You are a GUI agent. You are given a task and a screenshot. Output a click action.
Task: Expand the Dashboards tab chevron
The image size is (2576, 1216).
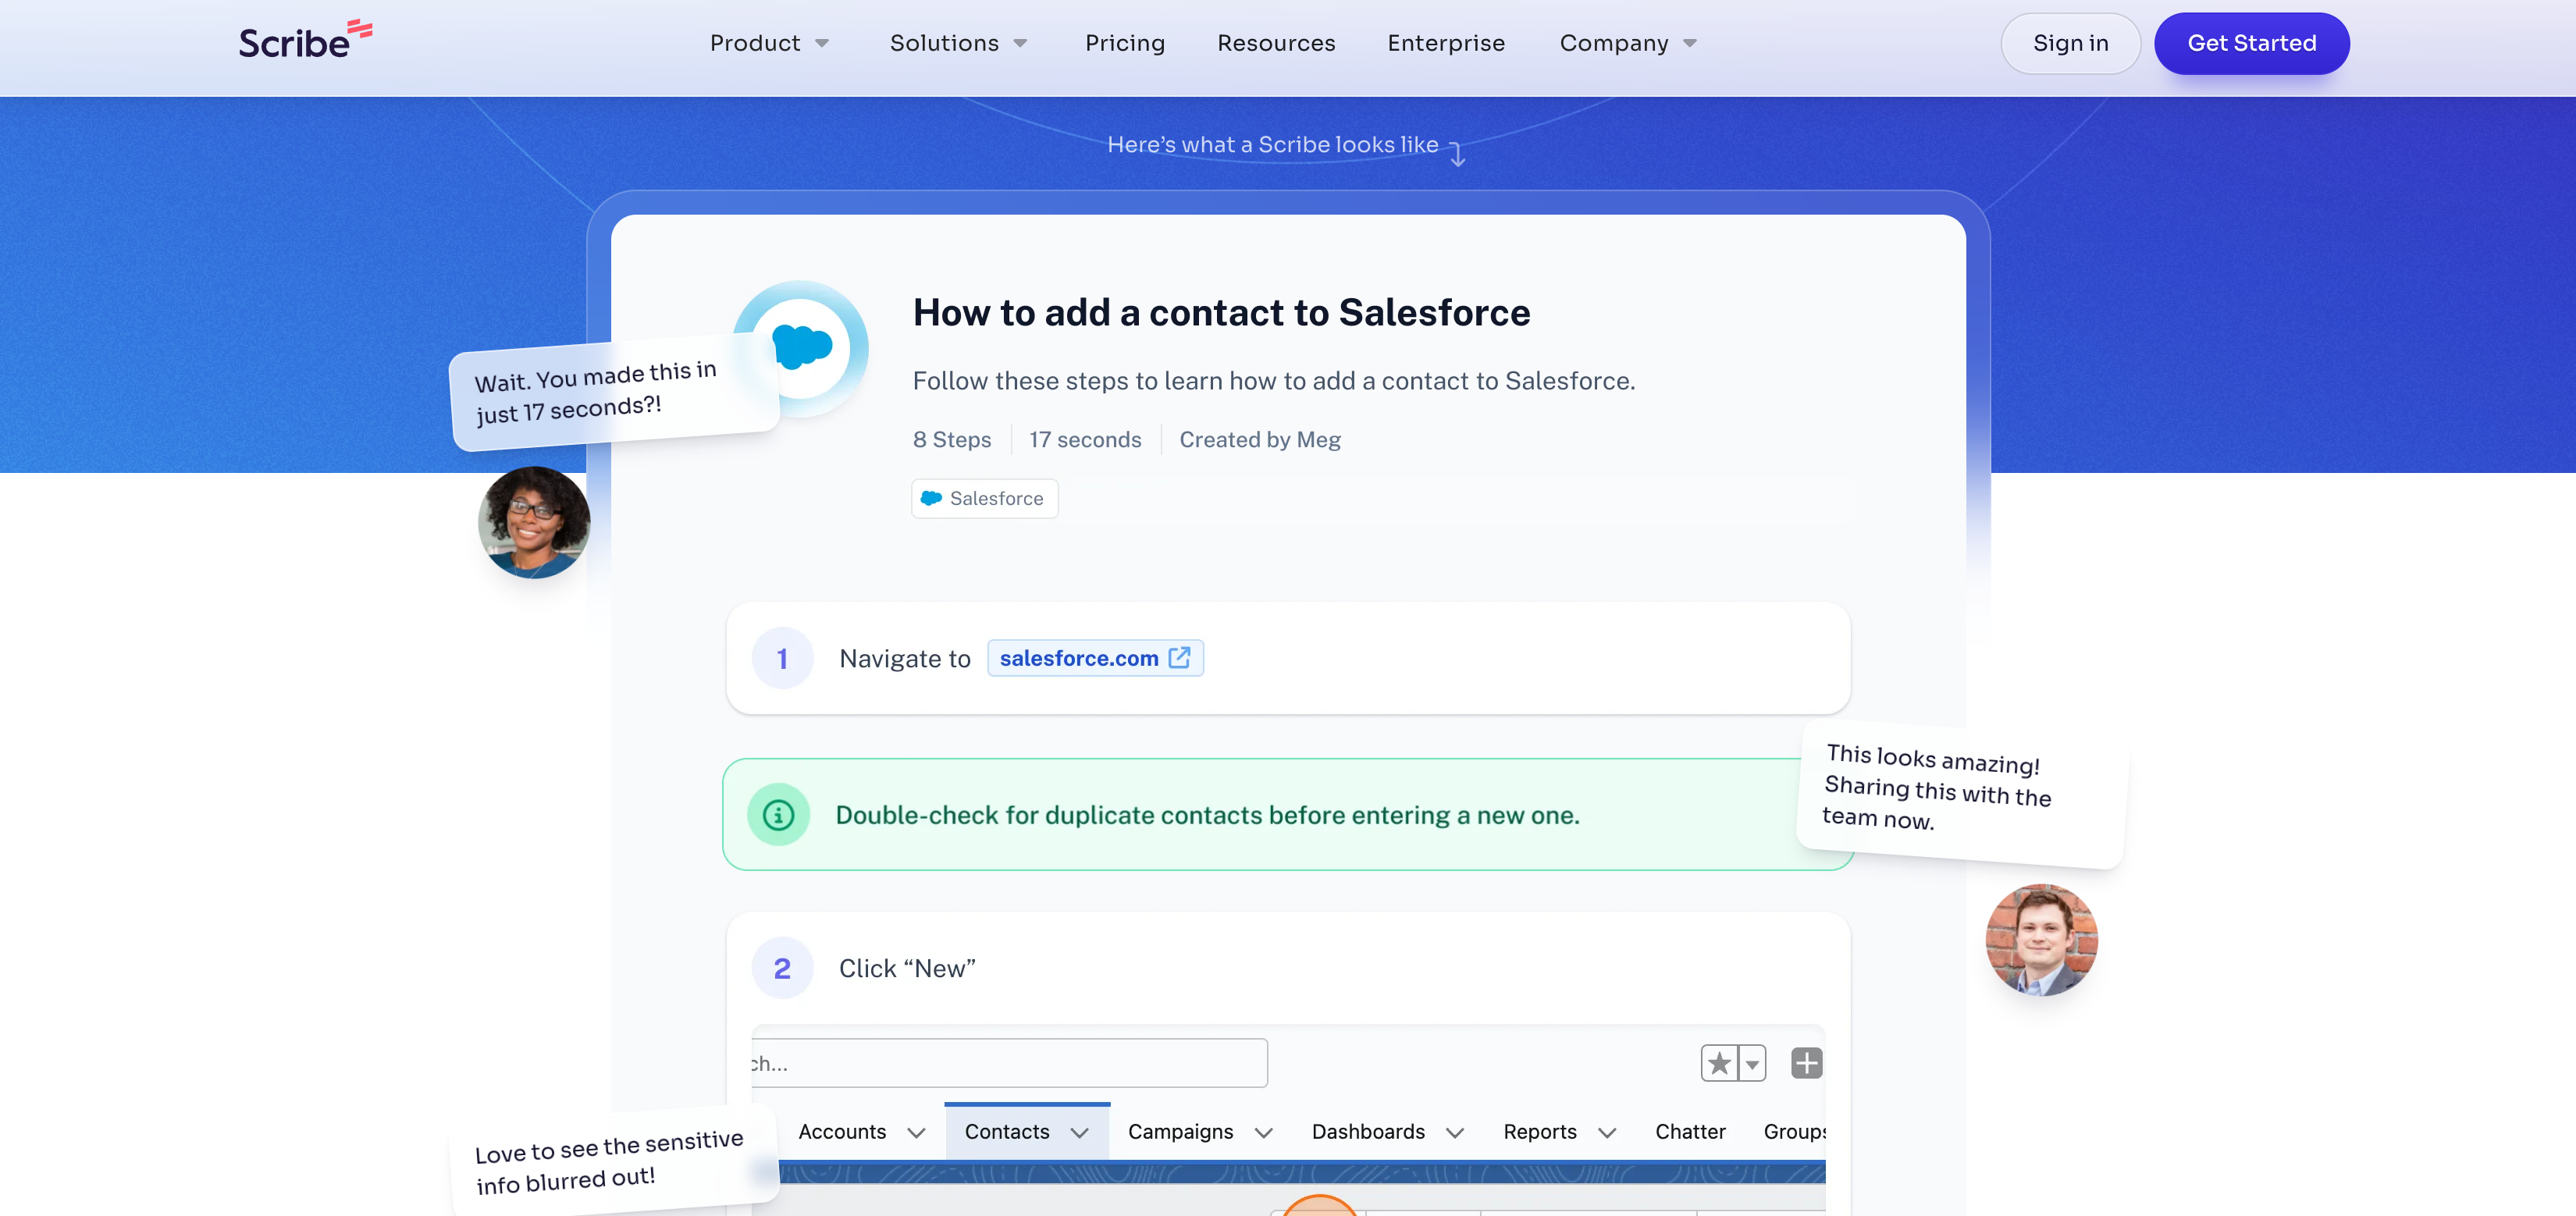tap(1455, 1133)
